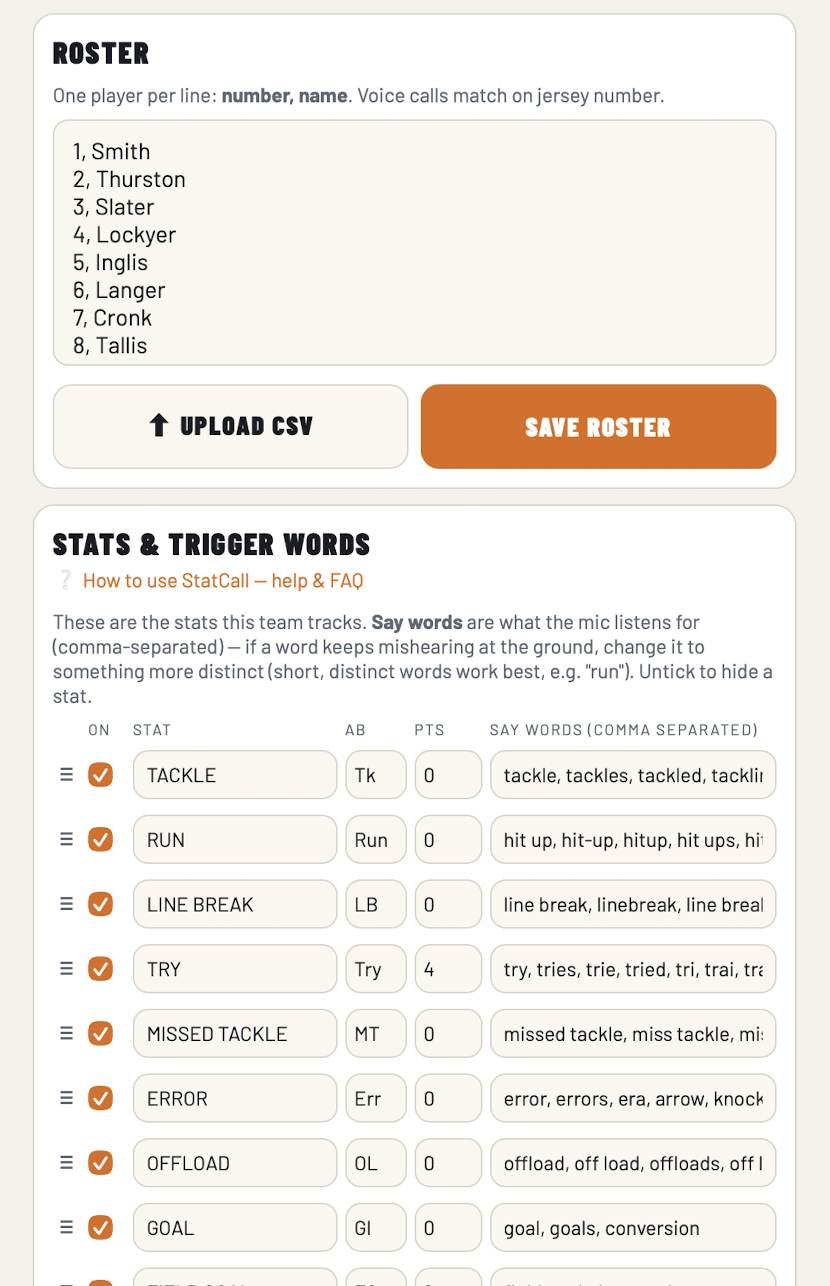Click the OFFLOAD row reorder handle
Screen dimensions: 830x1286
click(x=66, y=1163)
